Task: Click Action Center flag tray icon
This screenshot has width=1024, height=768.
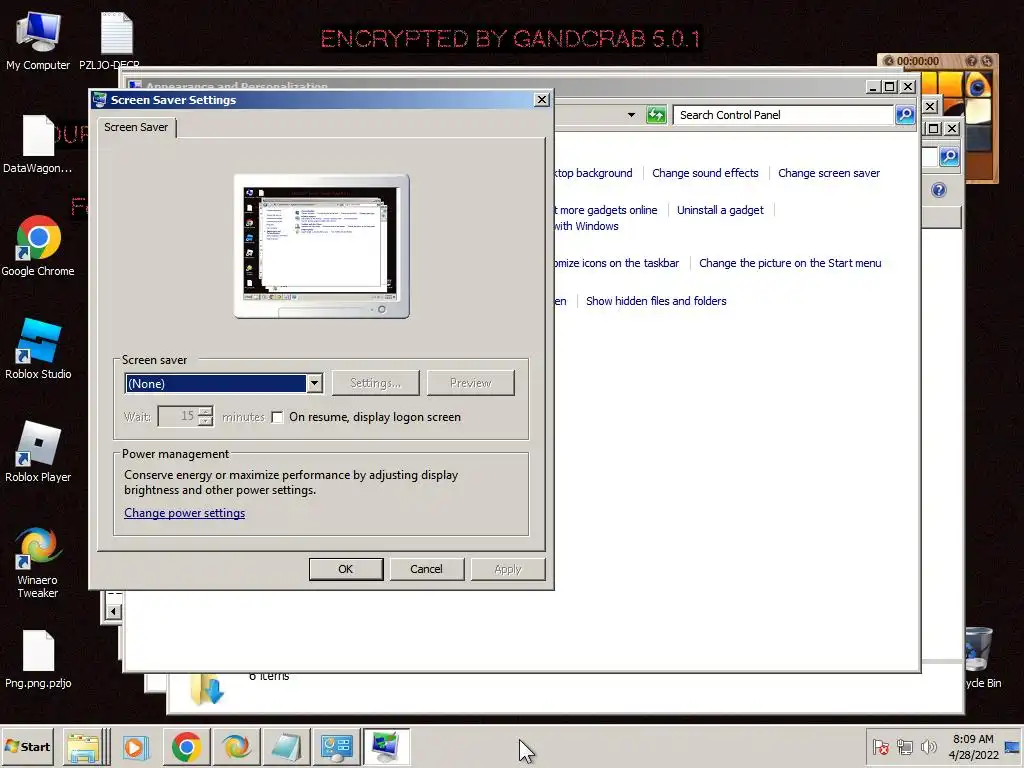Action: click(x=880, y=746)
